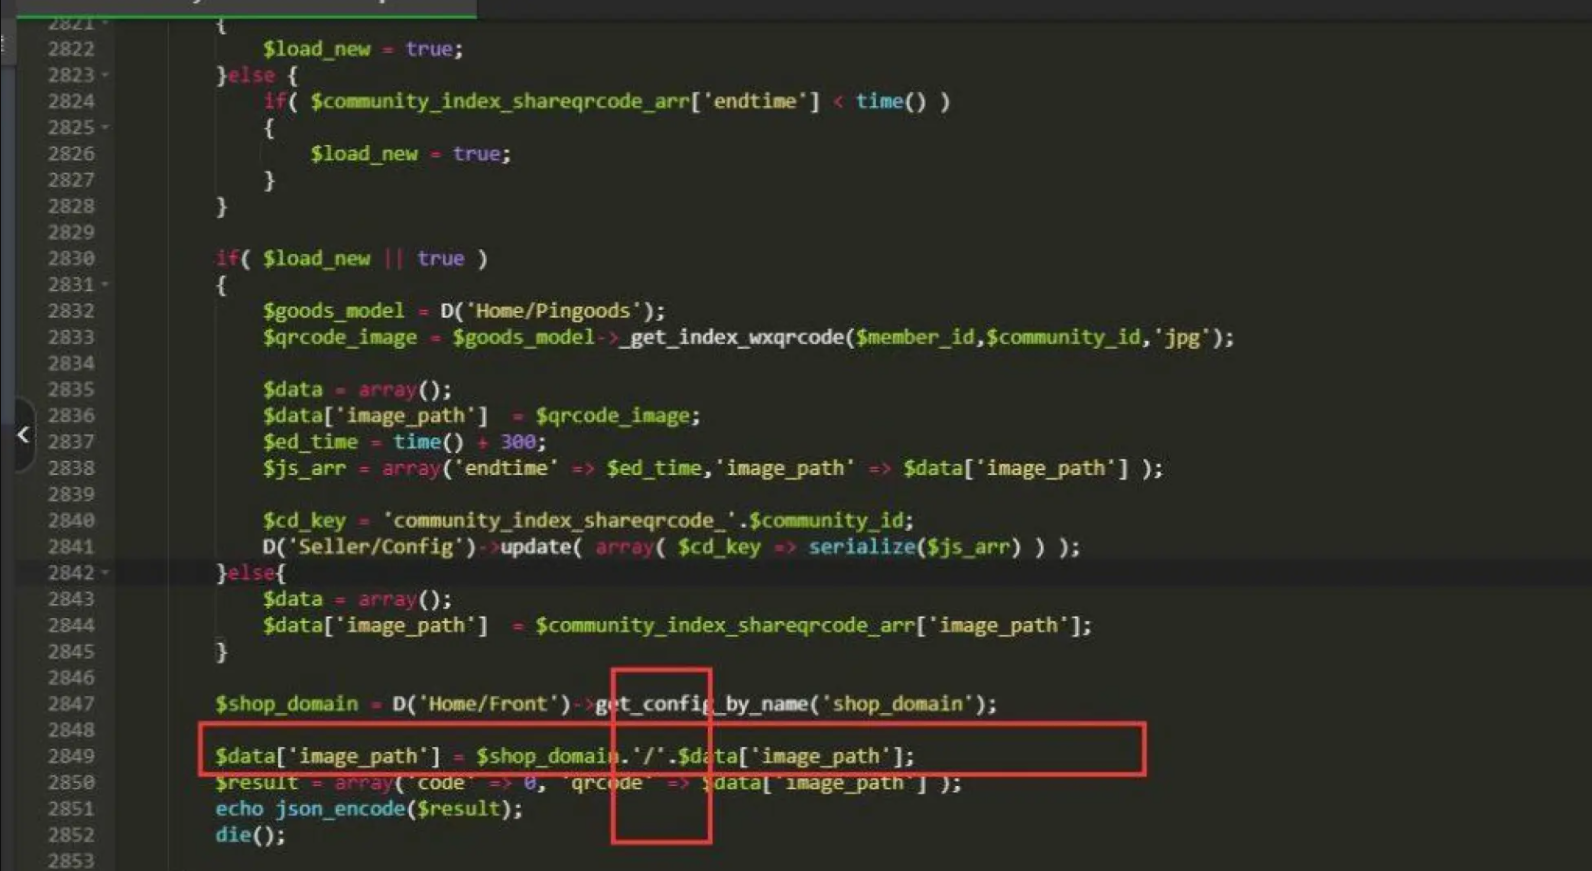Click line number 2847 in the gutter

coord(71,704)
